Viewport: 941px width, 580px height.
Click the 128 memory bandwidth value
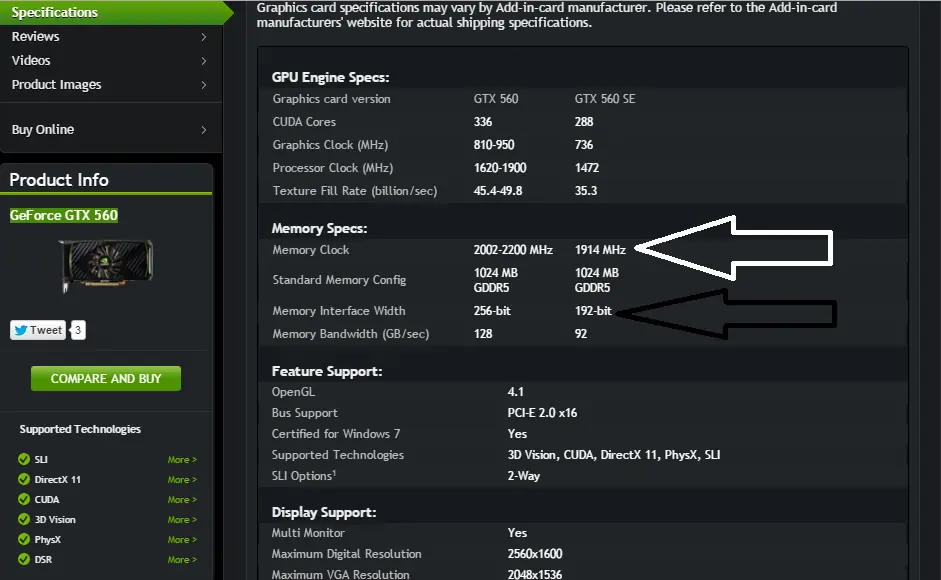click(483, 334)
